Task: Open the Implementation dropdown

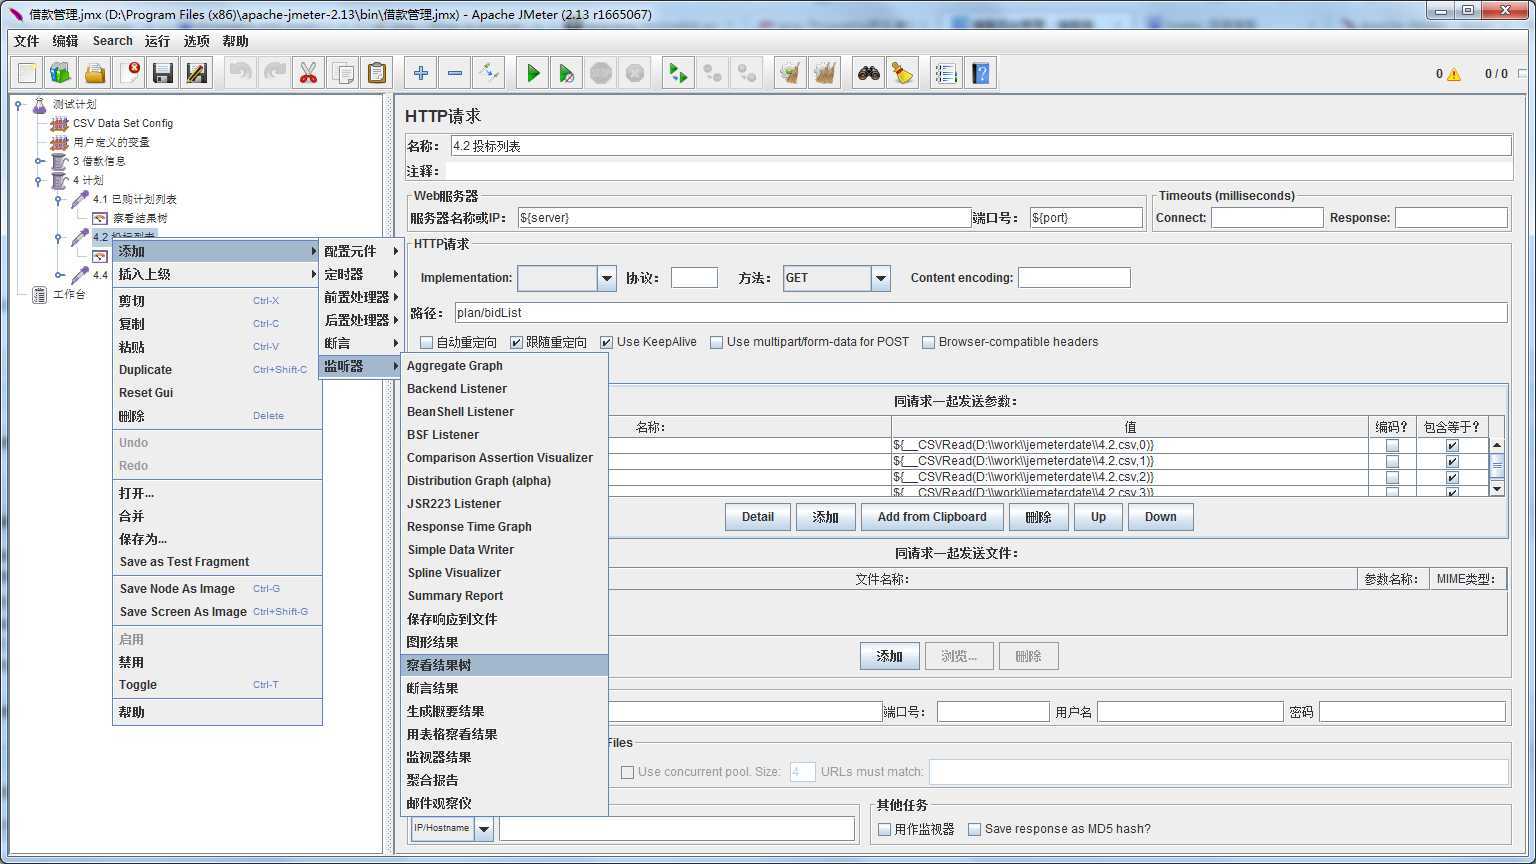Action: coord(606,278)
